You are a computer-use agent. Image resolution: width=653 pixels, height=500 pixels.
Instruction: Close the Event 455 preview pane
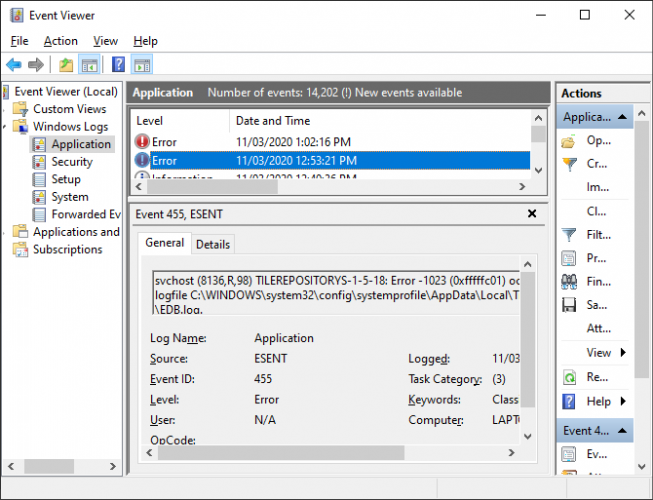click(530, 214)
